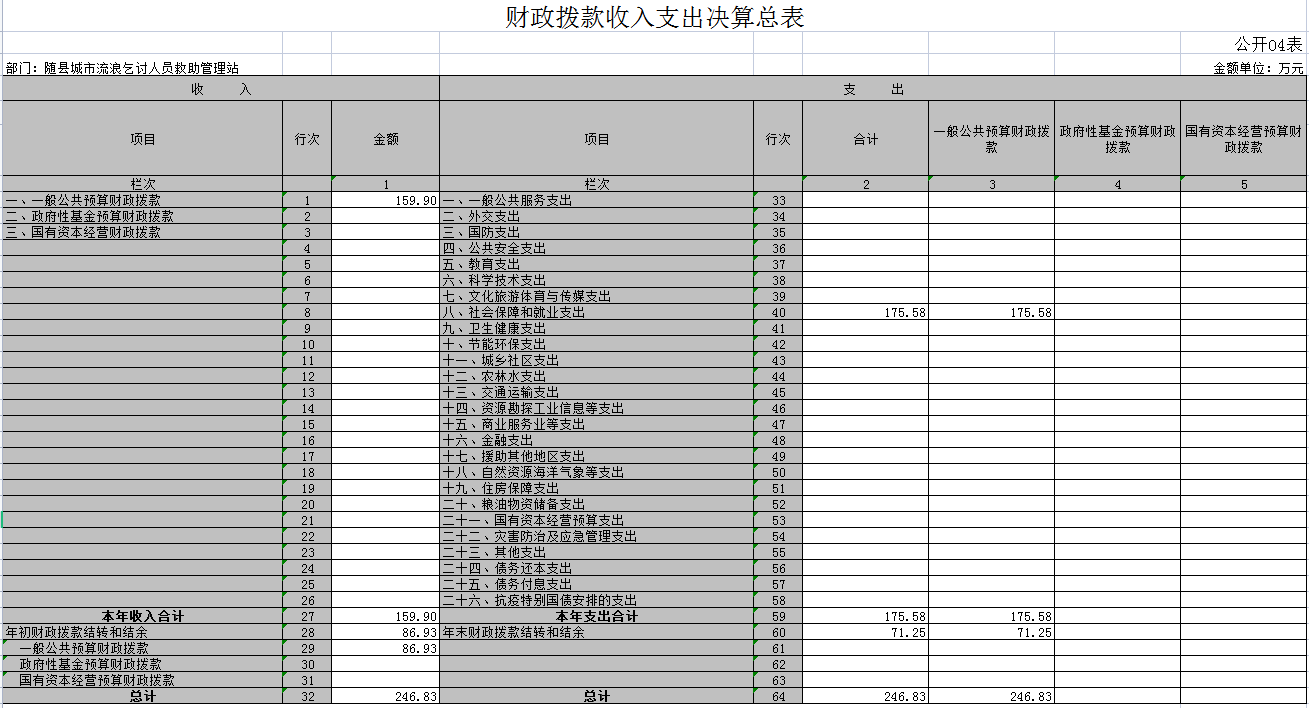Click column header "国有资本经营预算财政拨款" in the 支出 section

coord(1243,139)
